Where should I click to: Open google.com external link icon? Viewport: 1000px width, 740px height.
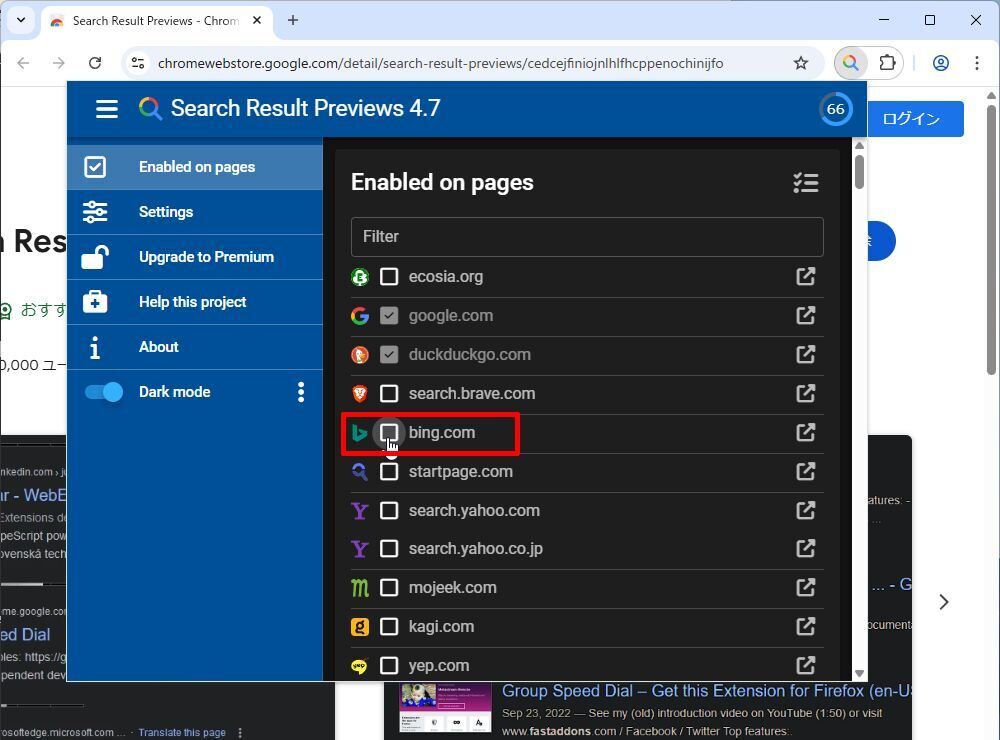click(x=805, y=316)
